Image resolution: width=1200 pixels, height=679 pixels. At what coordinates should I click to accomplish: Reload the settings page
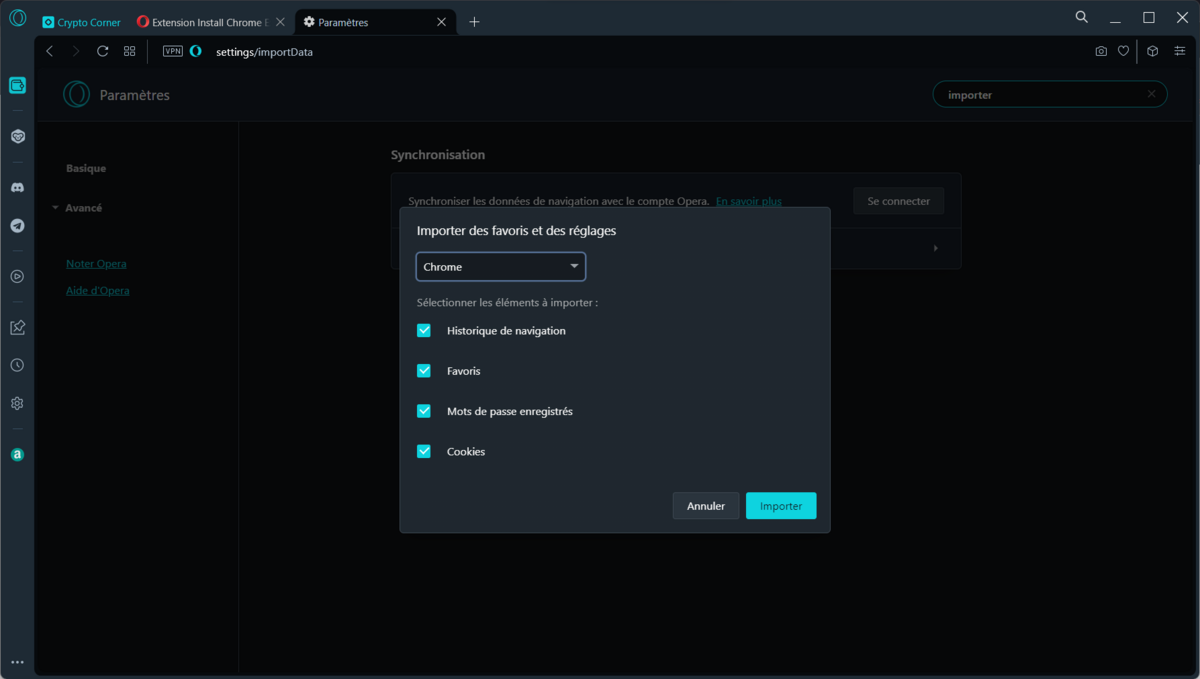point(102,51)
